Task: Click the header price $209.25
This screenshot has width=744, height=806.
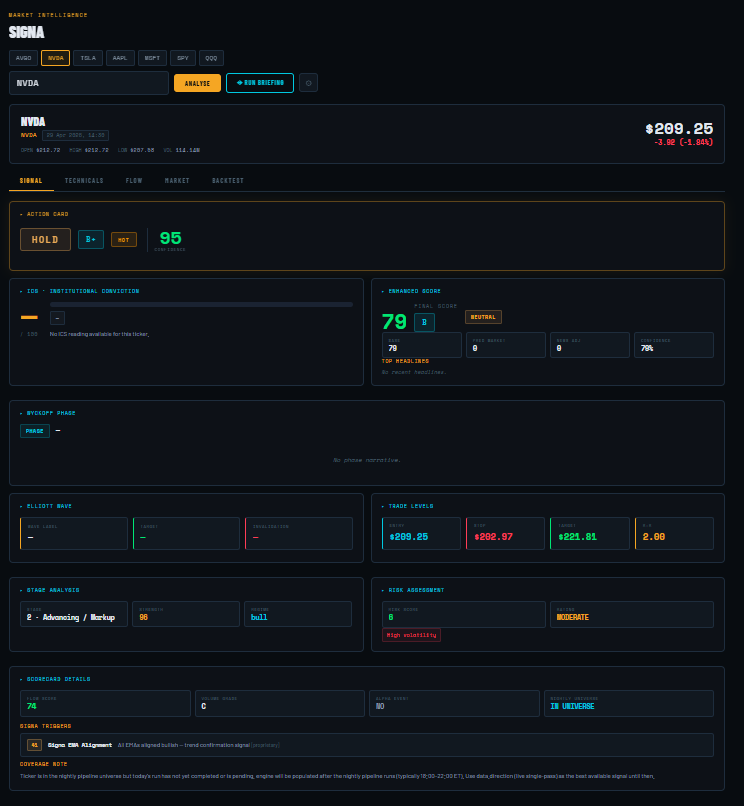Action: [x=679, y=129]
